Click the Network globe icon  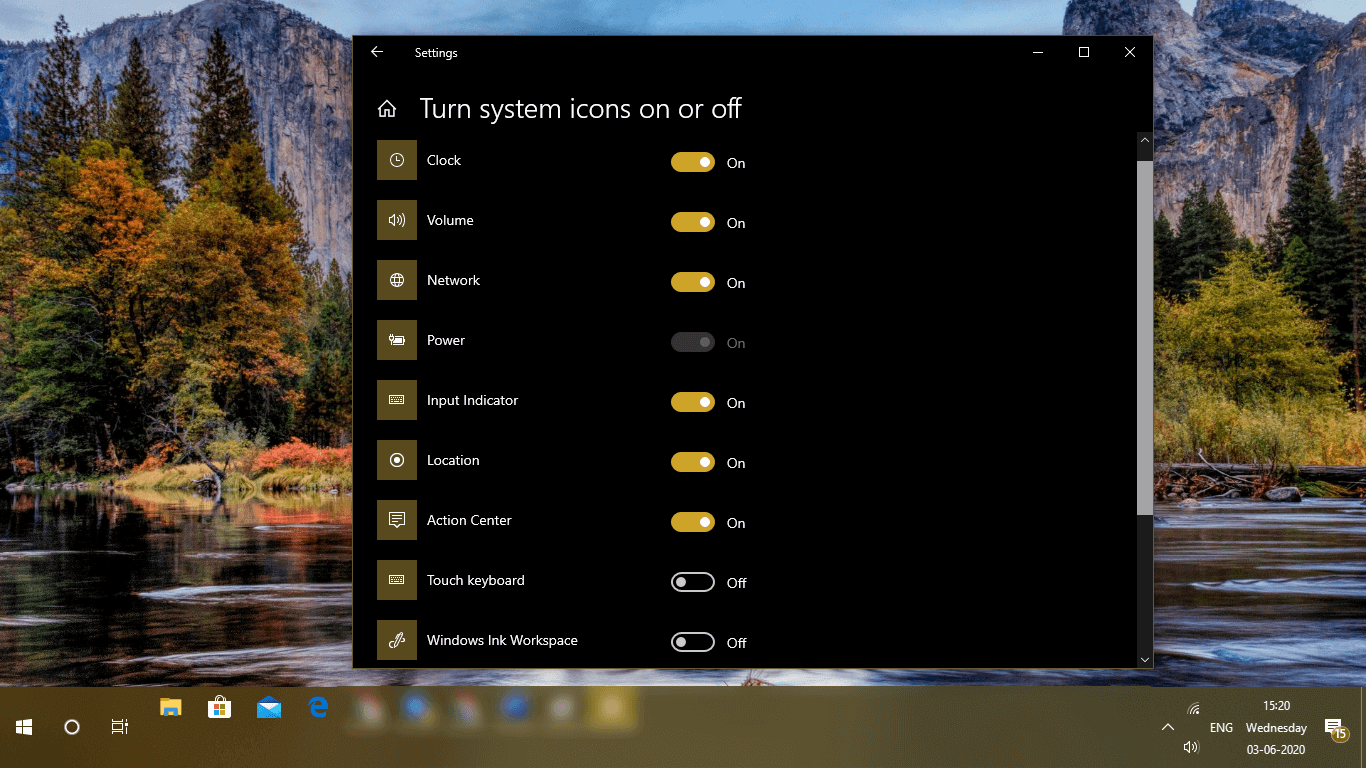[396, 280]
